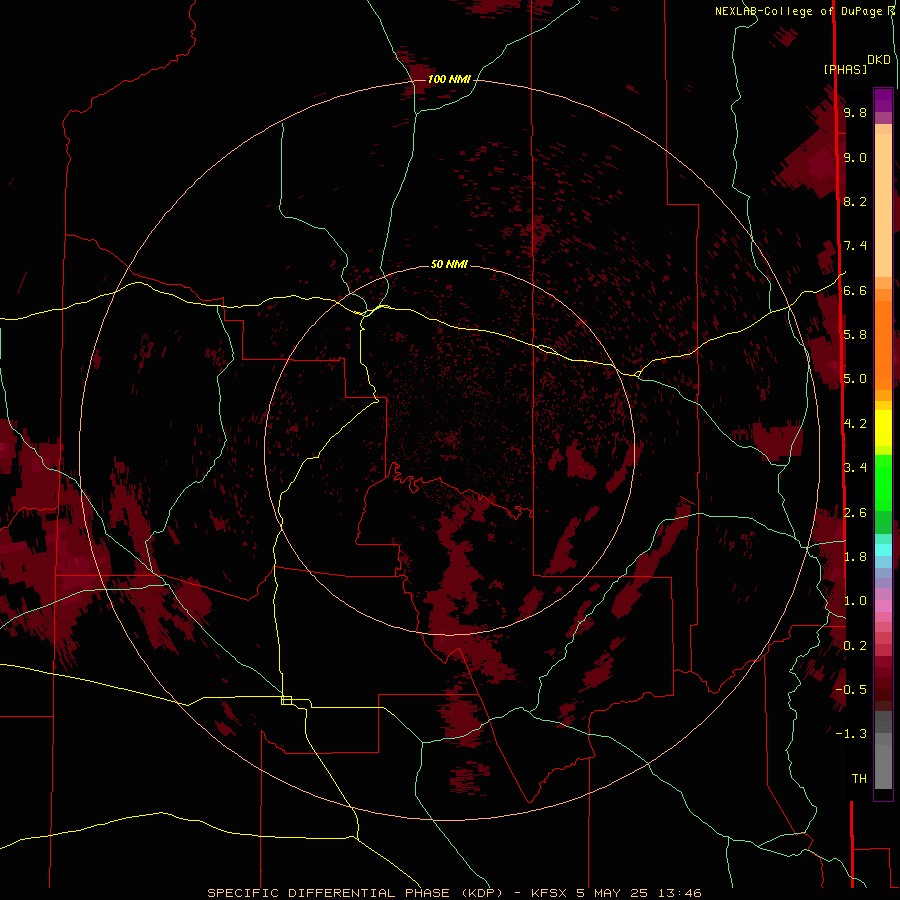Click the 1.8 value on the scale
Screen dimensions: 900x900
(x=855, y=557)
